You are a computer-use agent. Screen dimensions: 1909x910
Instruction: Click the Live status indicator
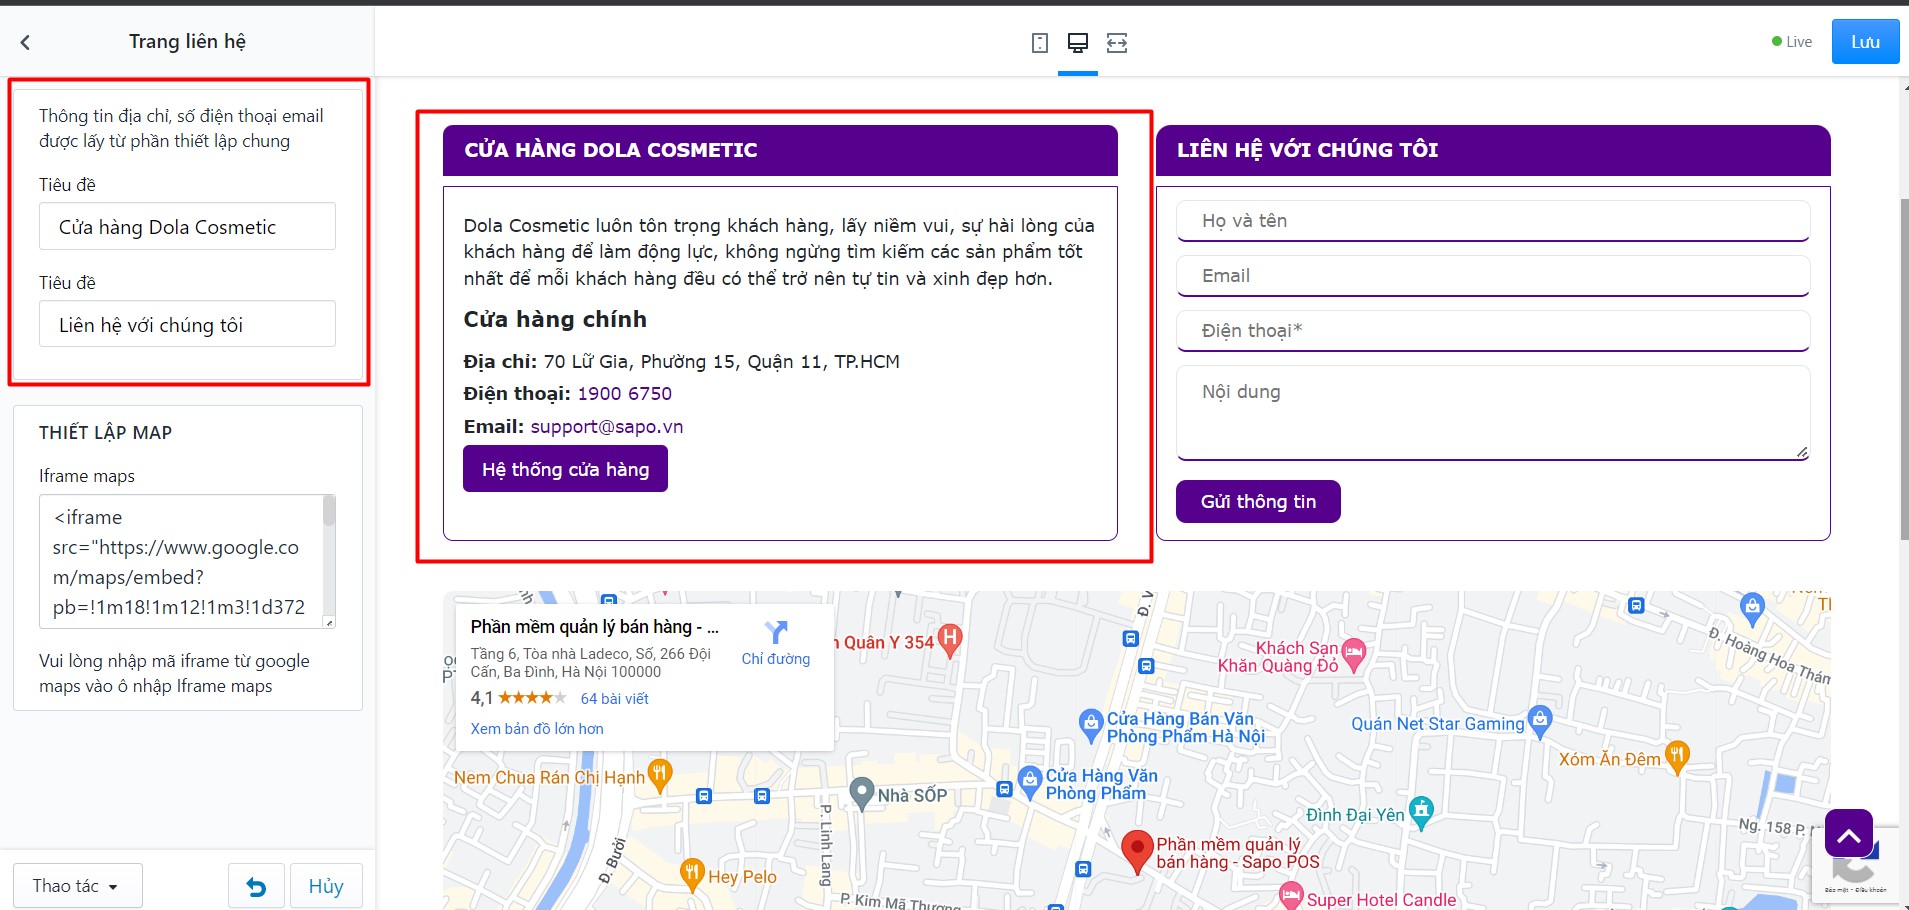tap(1792, 42)
